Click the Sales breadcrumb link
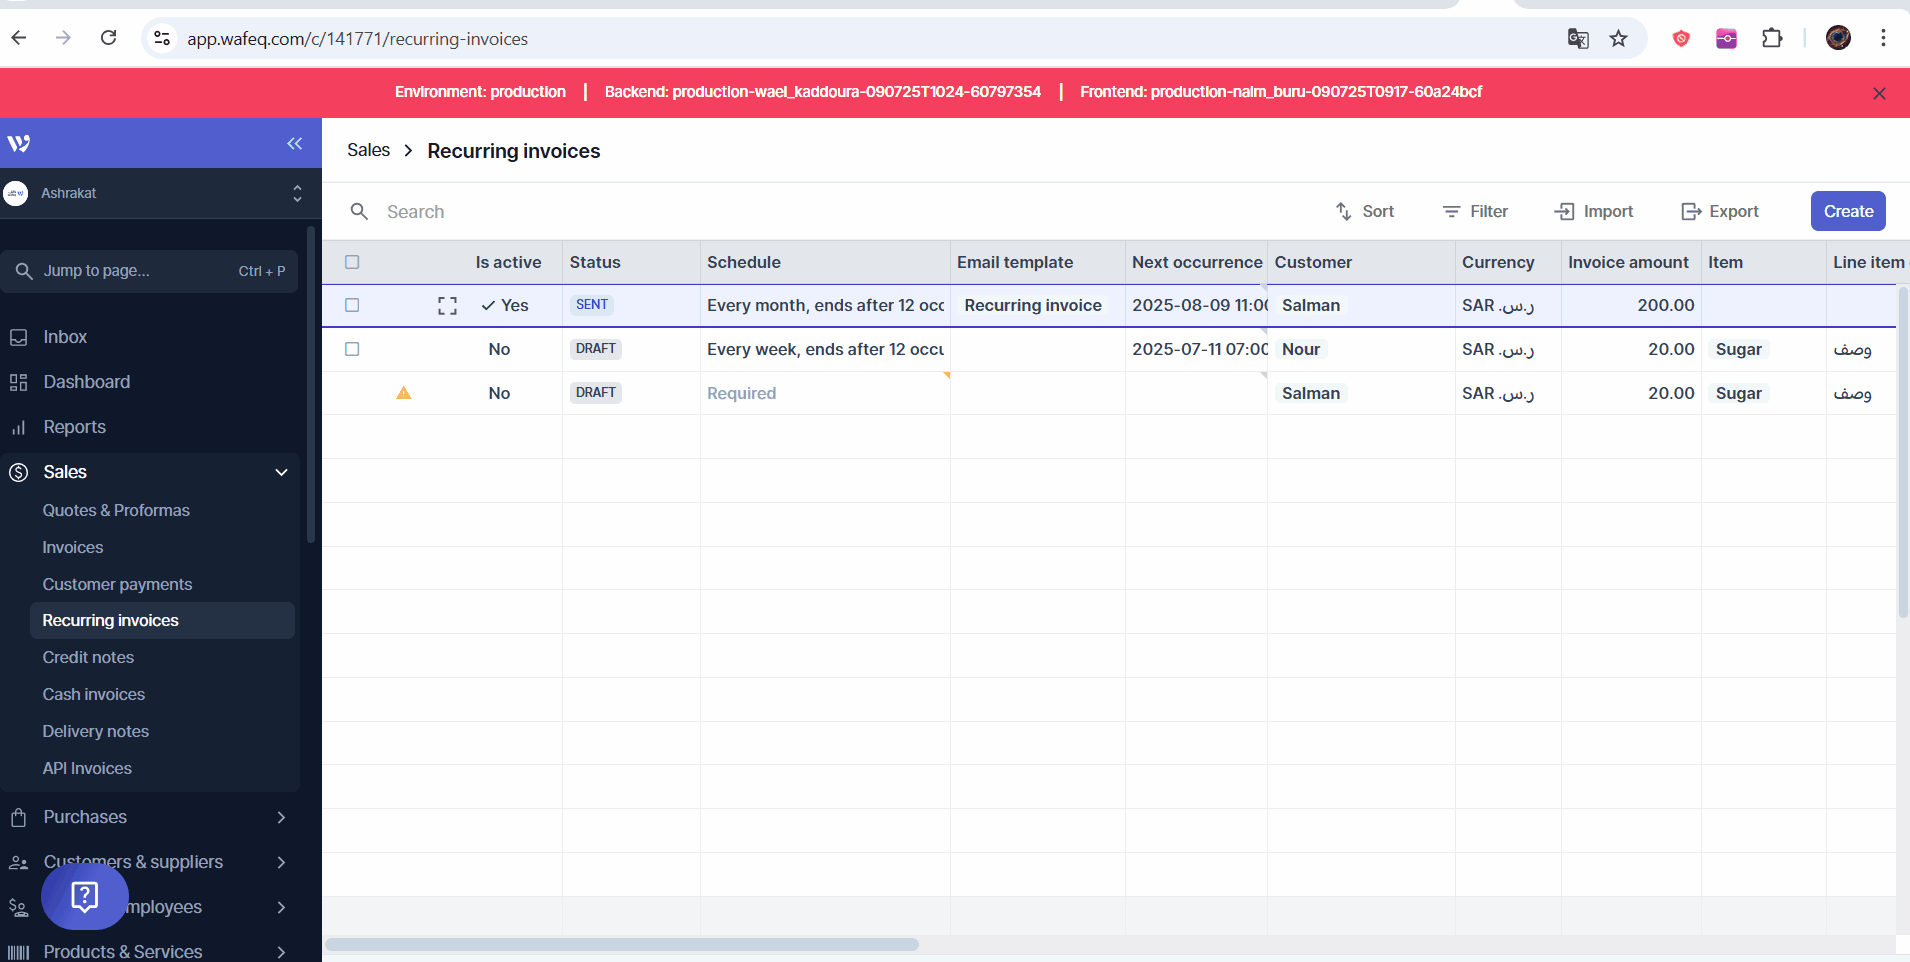The height and width of the screenshot is (962, 1910). point(368,150)
